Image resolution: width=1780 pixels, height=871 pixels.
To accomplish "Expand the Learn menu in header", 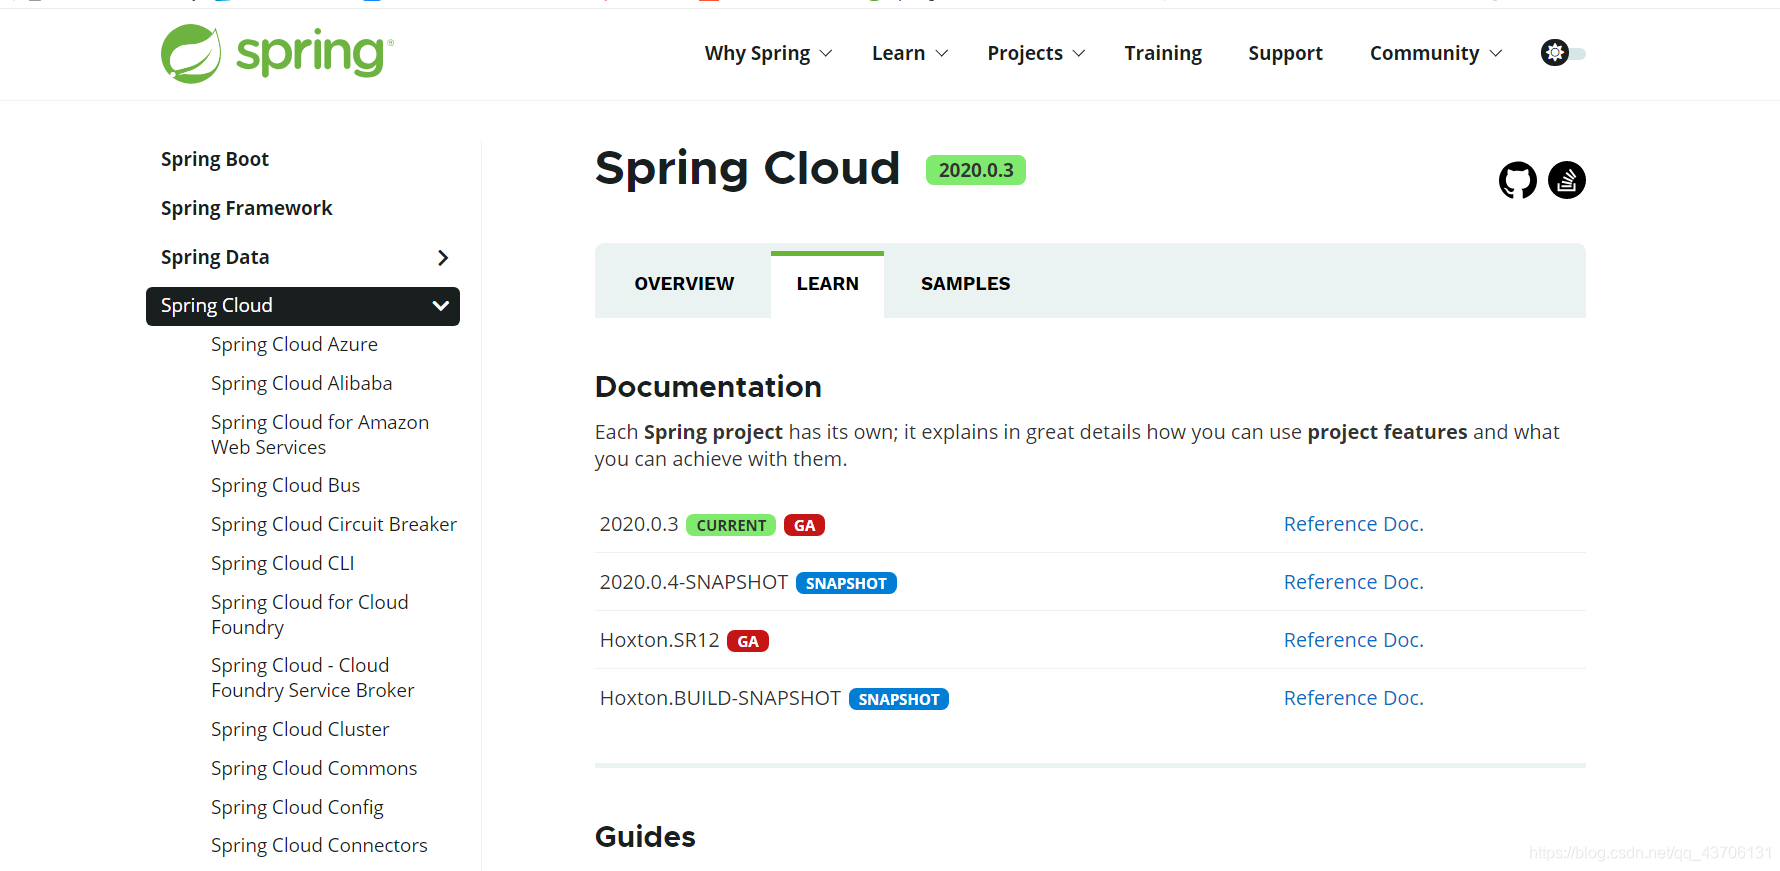I will (909, 53).
